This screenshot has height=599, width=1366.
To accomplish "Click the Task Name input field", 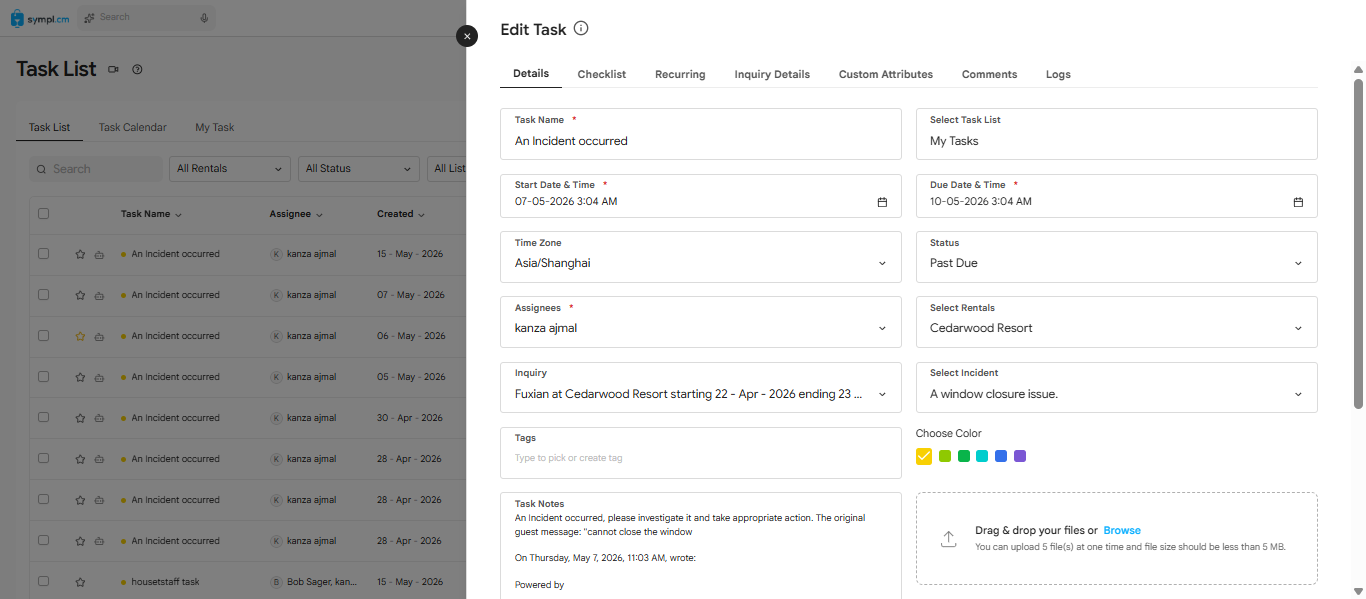I will [701, 134].
